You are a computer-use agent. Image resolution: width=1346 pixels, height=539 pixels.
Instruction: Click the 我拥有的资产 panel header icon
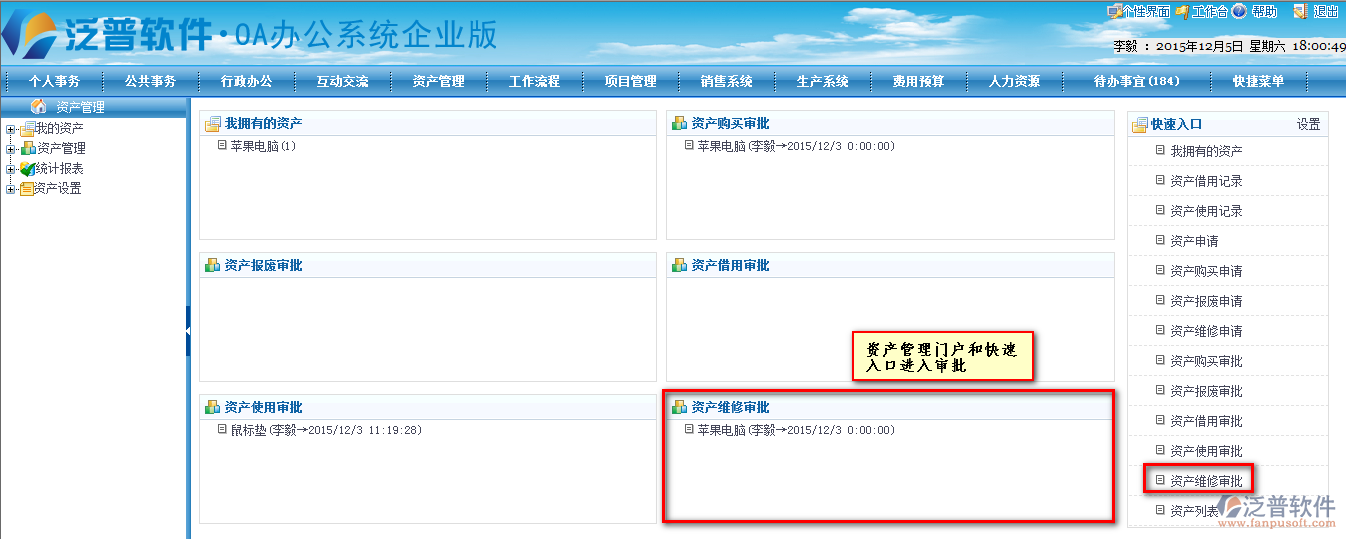coord(212,123)
